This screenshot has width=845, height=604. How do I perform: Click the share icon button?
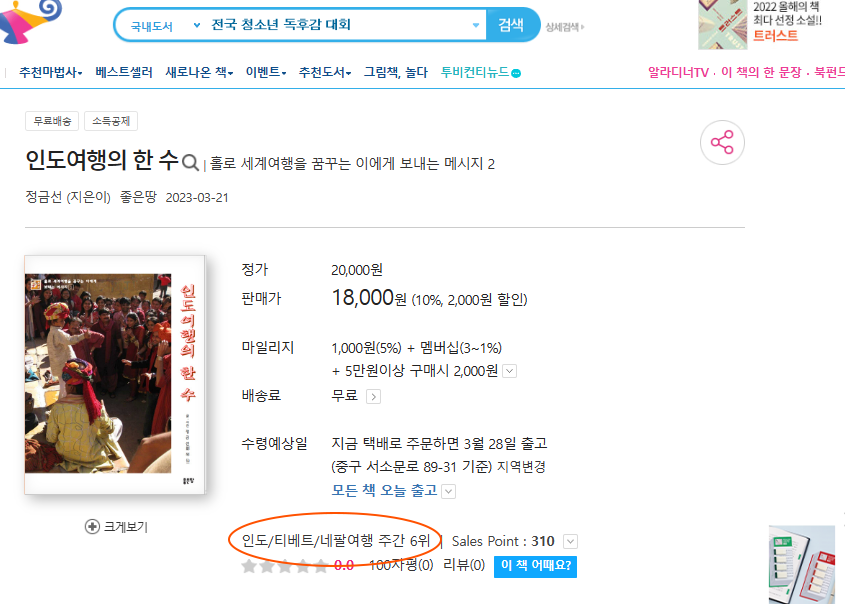pos(722,142)
